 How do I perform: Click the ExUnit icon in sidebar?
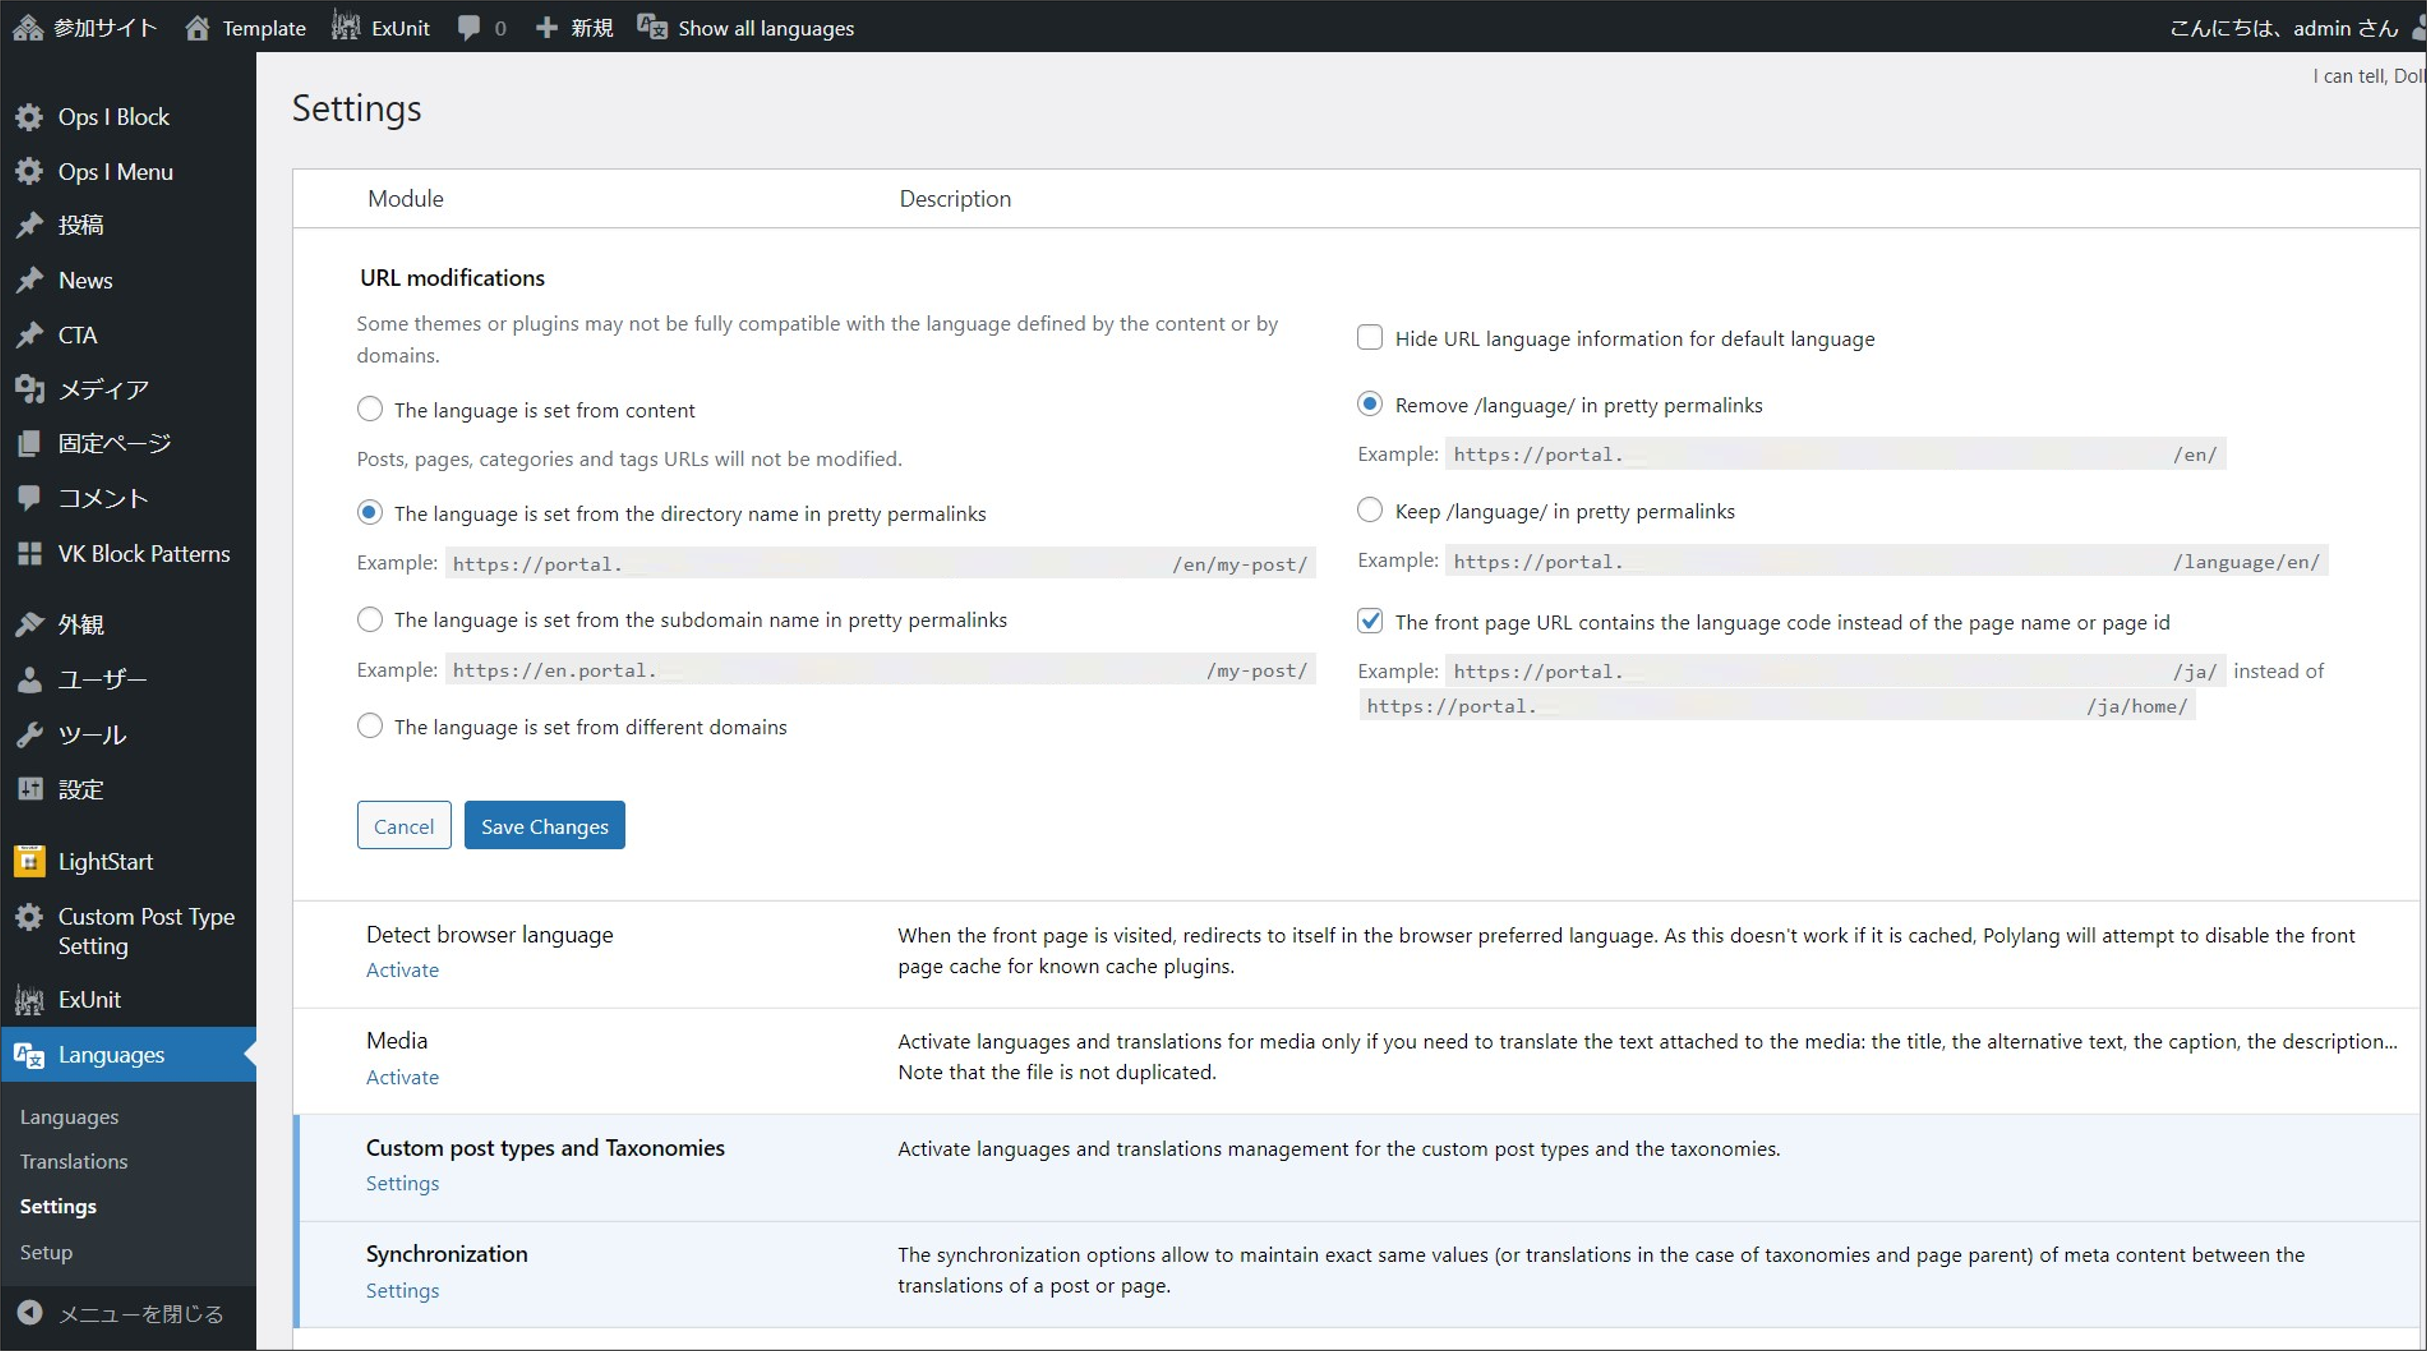point(29,999)
